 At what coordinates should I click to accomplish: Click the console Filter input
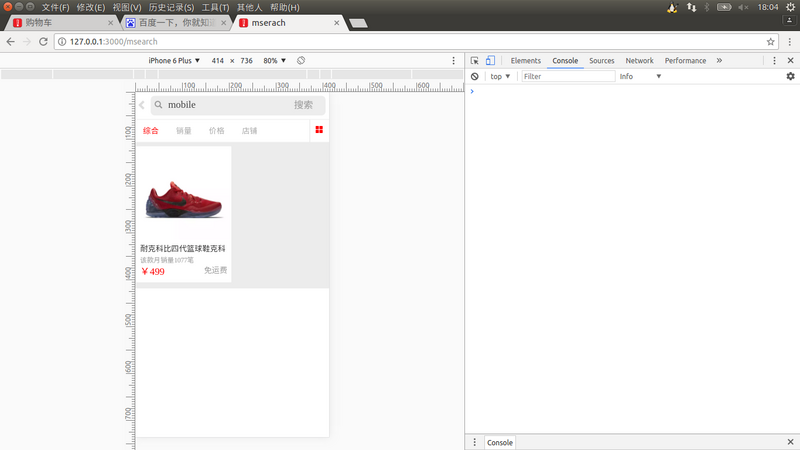[568, 76]
